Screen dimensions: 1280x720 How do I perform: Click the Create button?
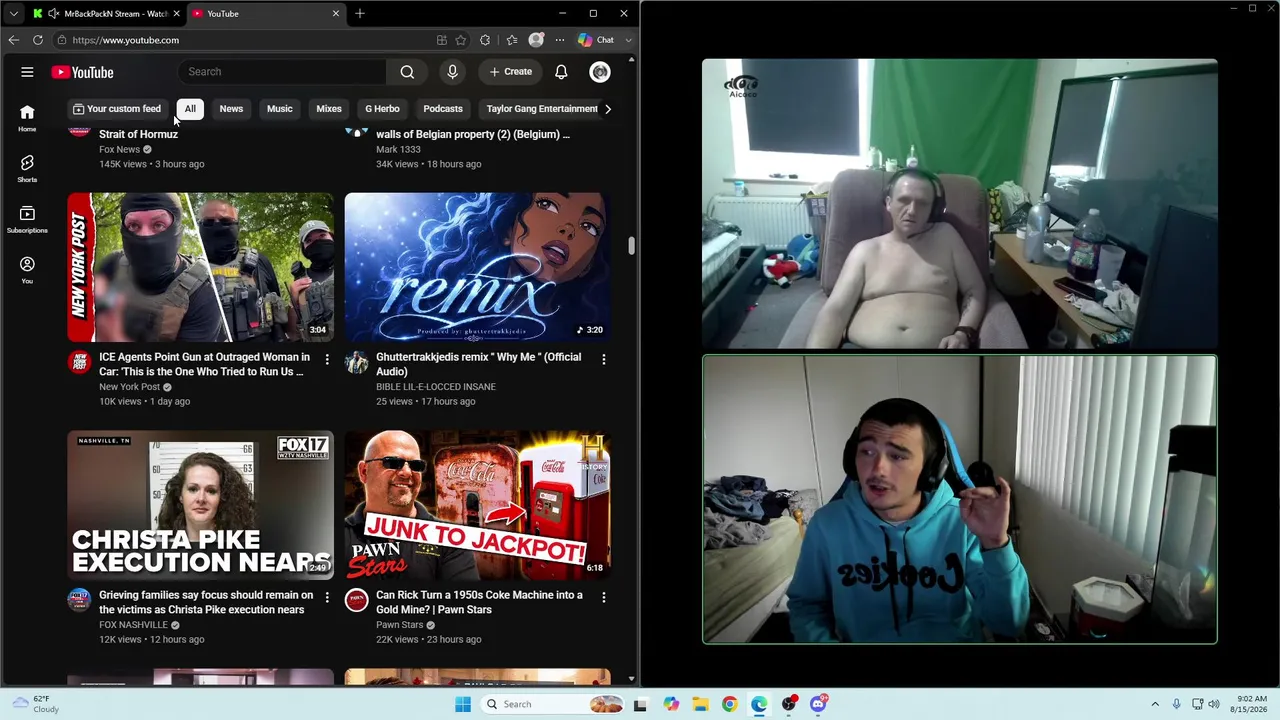click(x=510, y=72)
